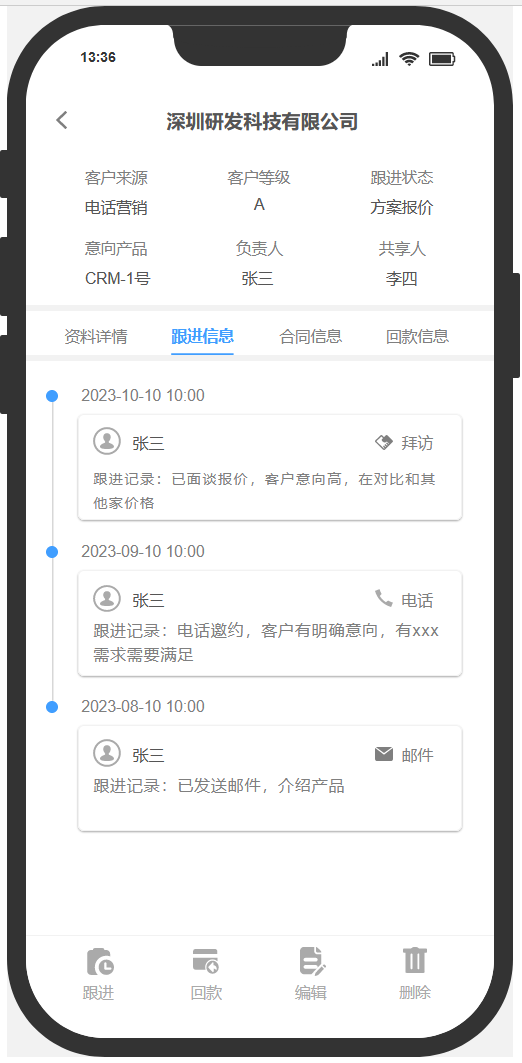Open the 合同信息 tab
Viewport: 522px width, 1063px height.
click(x=310, y=336)
